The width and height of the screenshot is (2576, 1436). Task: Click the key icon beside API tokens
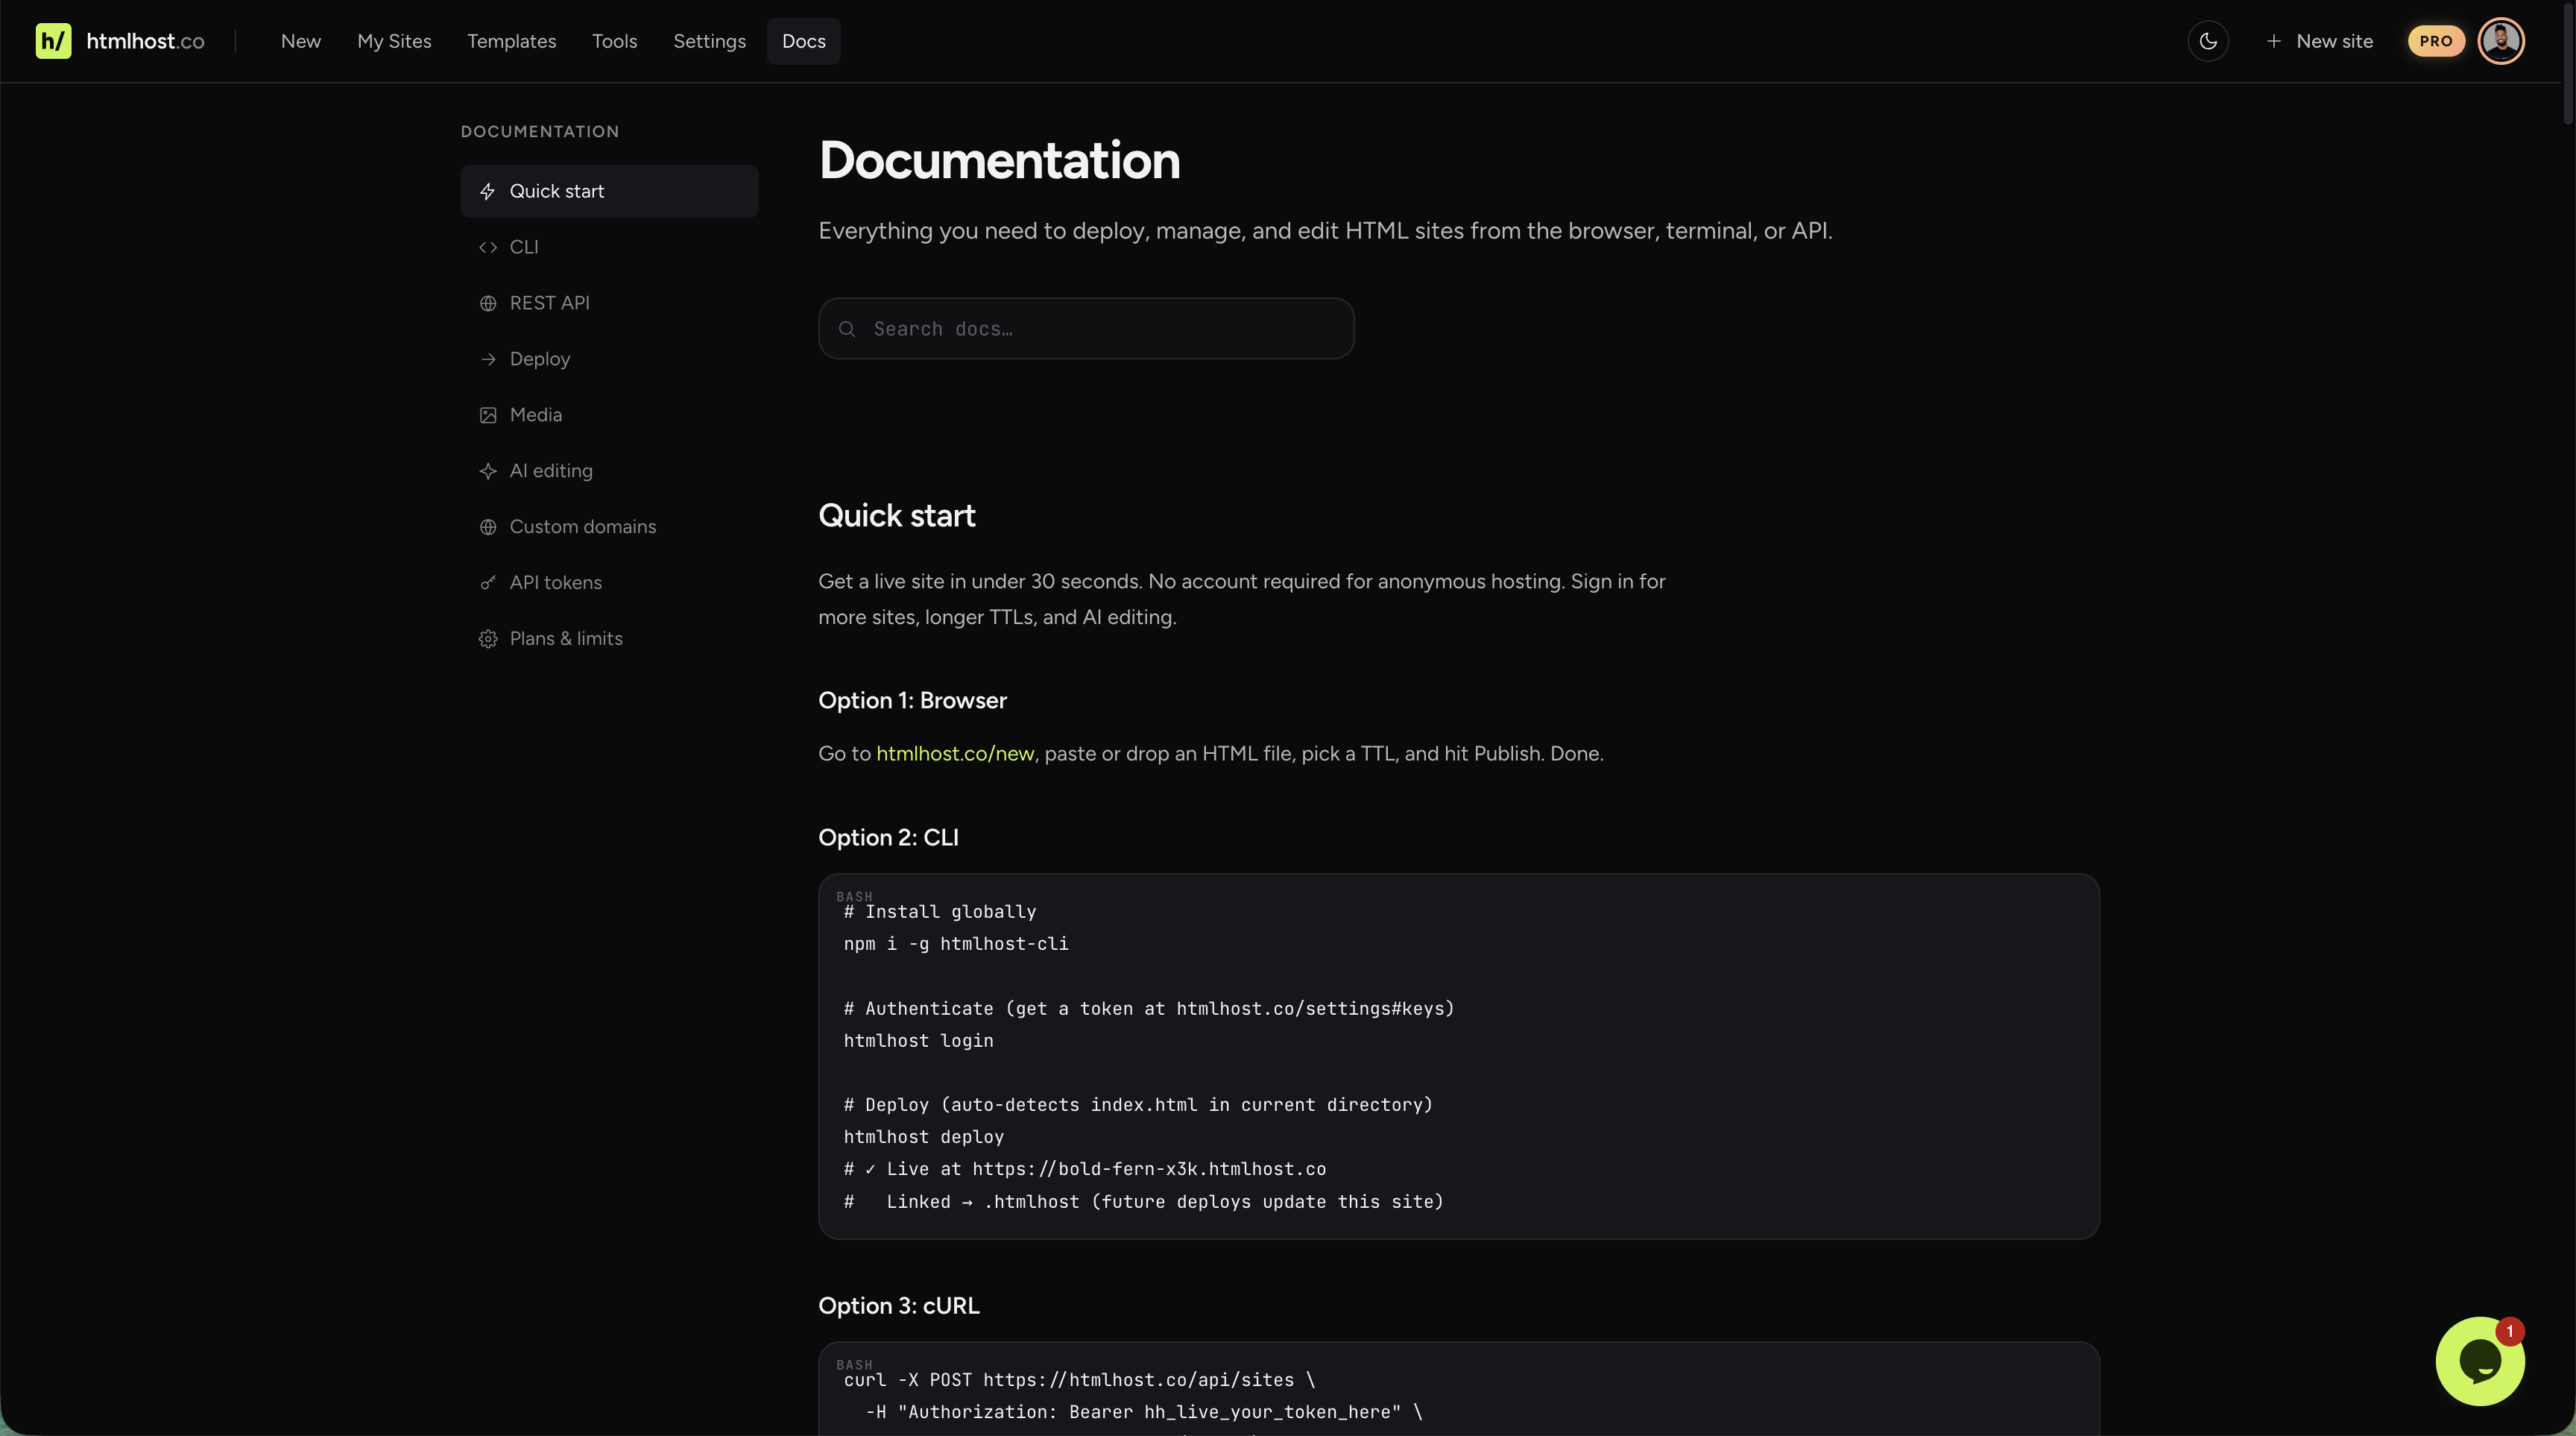488,583
